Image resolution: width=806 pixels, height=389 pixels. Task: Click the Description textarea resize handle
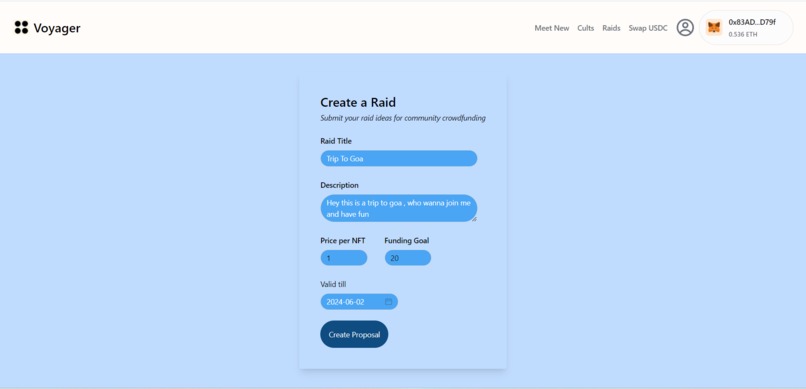click(x=474, y=219)
